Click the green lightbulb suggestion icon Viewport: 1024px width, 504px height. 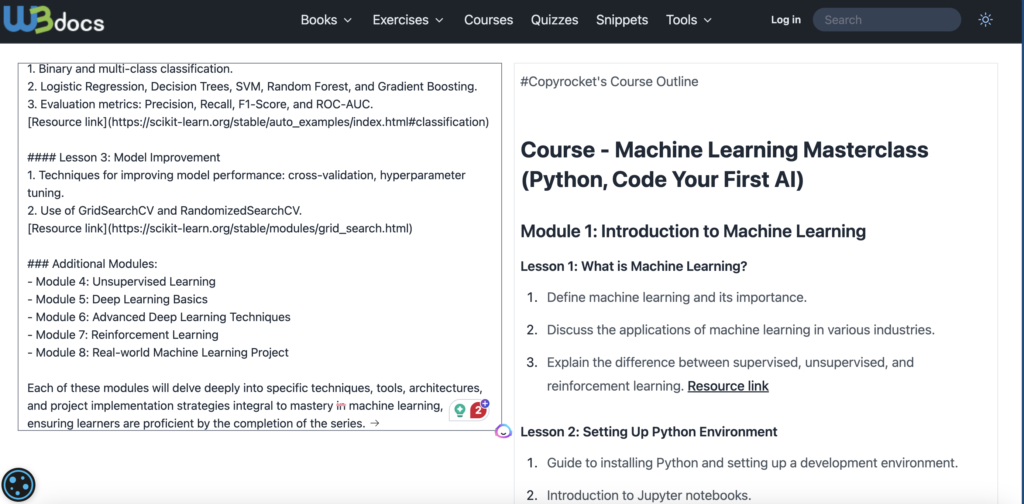coord(460,410)
